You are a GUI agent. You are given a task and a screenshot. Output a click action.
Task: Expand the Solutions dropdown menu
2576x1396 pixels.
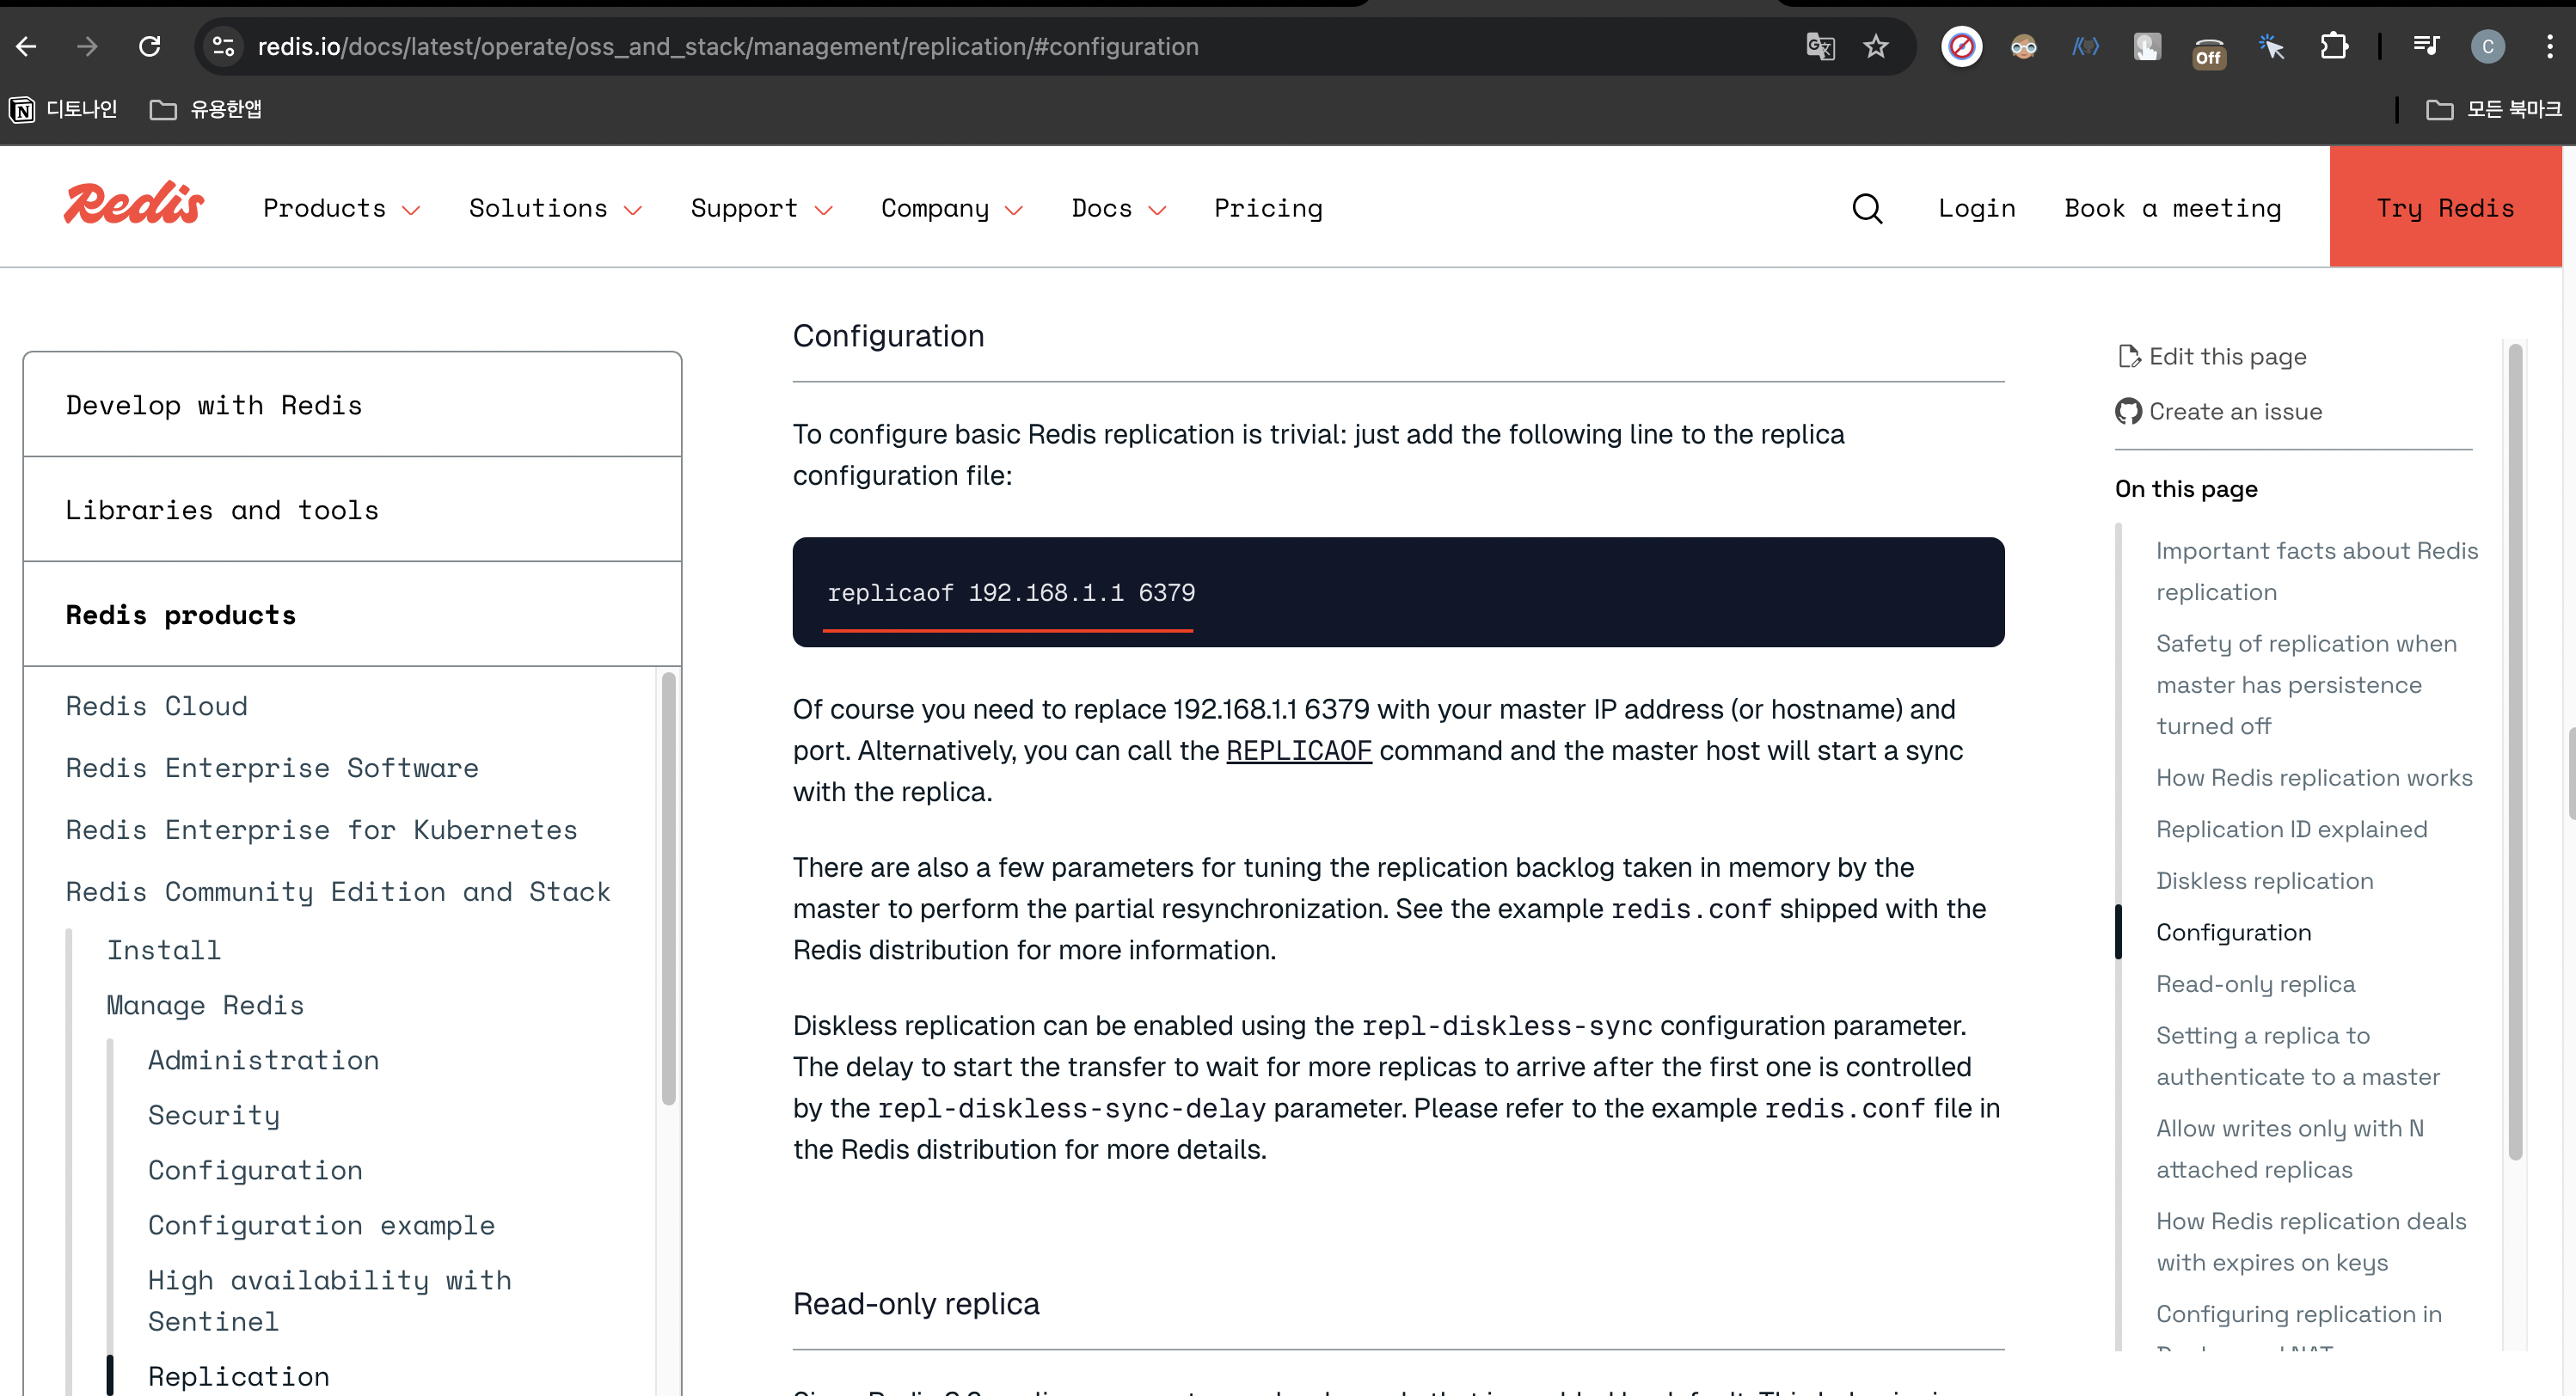pyautogui.click(x=555, y=208)
